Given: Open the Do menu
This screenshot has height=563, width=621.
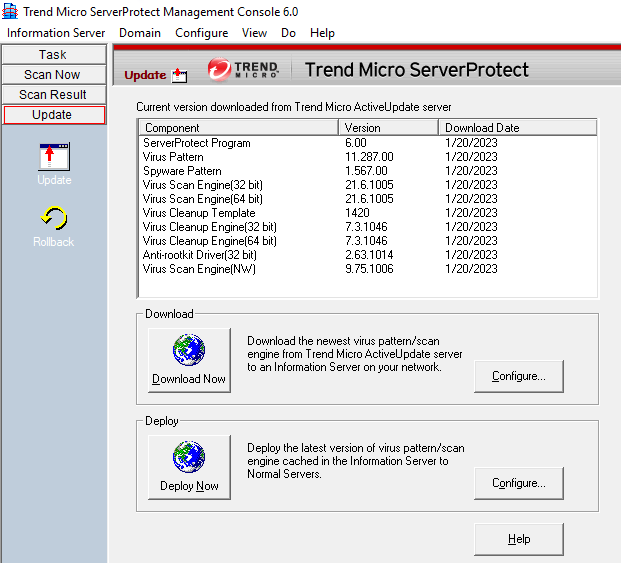Looking at the screenshot, I should [x=288, y=33].
